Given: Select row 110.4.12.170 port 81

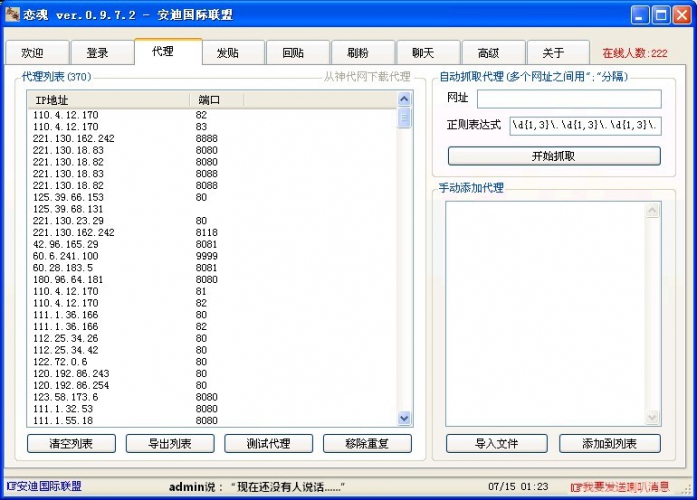Looking at the screenshot, I should tap(212, 292).
